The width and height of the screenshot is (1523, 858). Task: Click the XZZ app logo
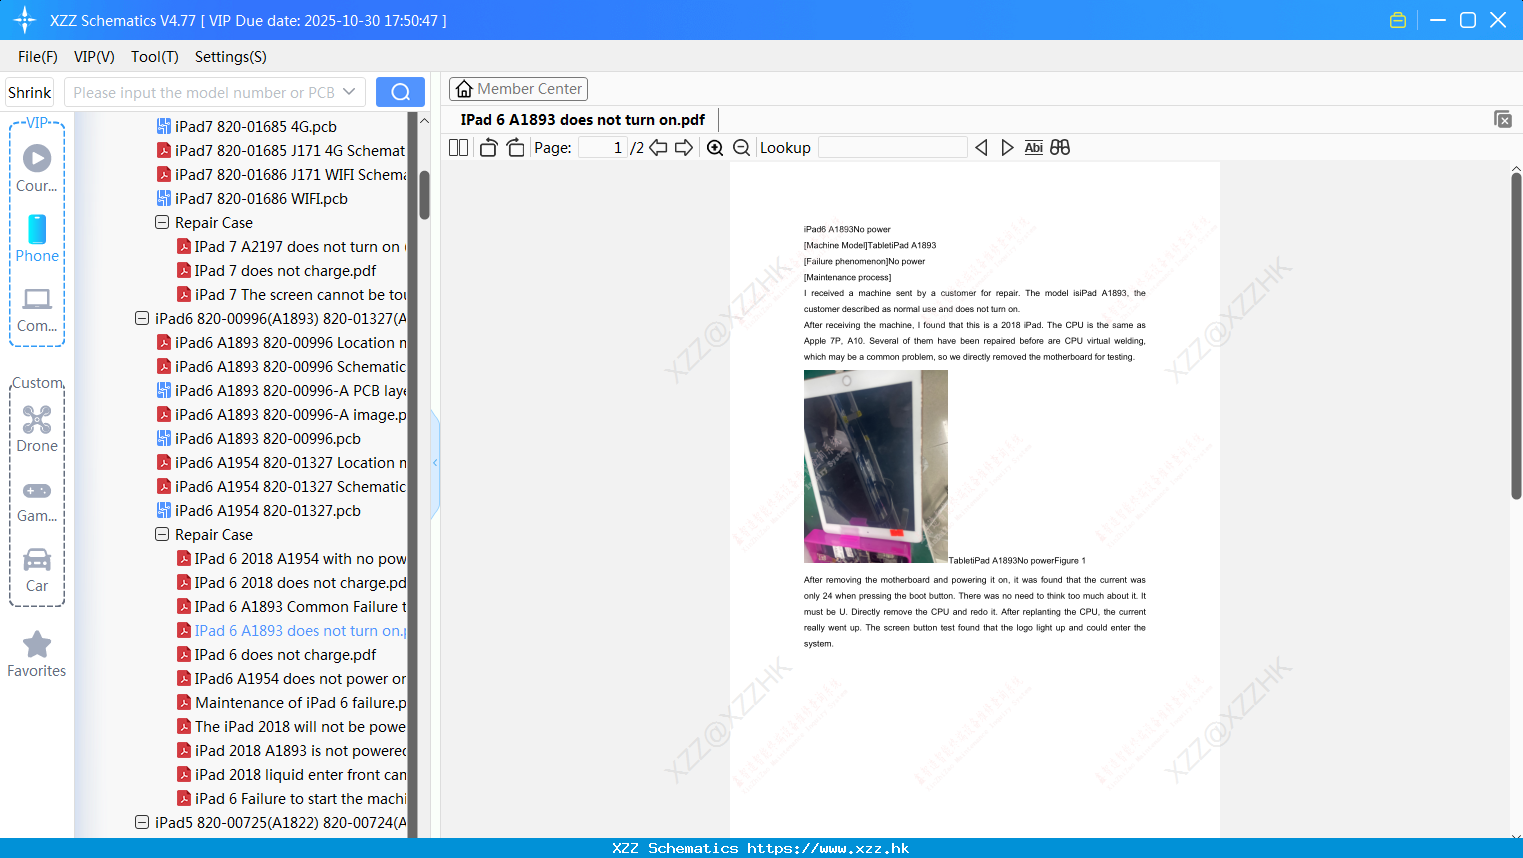click(25, 20)
